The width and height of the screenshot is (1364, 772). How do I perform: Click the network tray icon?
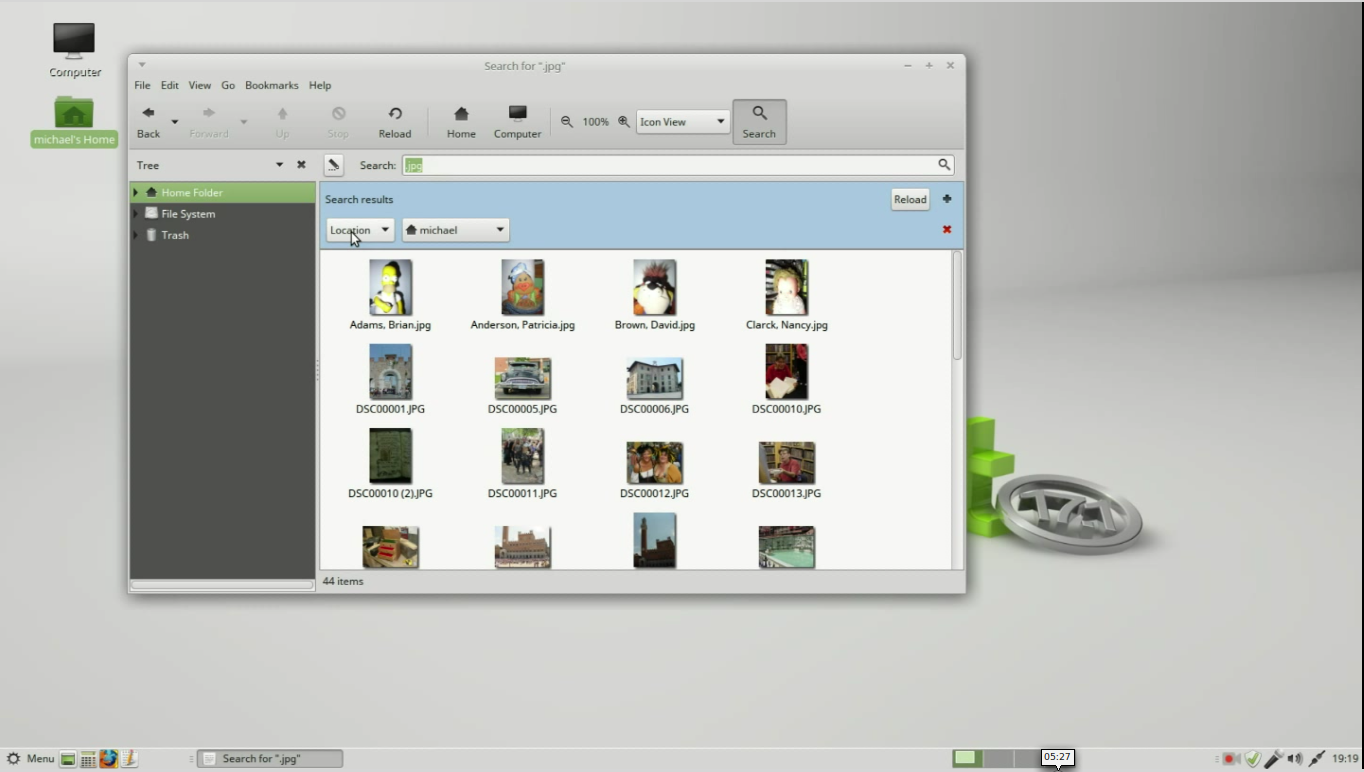[x=1317, y=759]
